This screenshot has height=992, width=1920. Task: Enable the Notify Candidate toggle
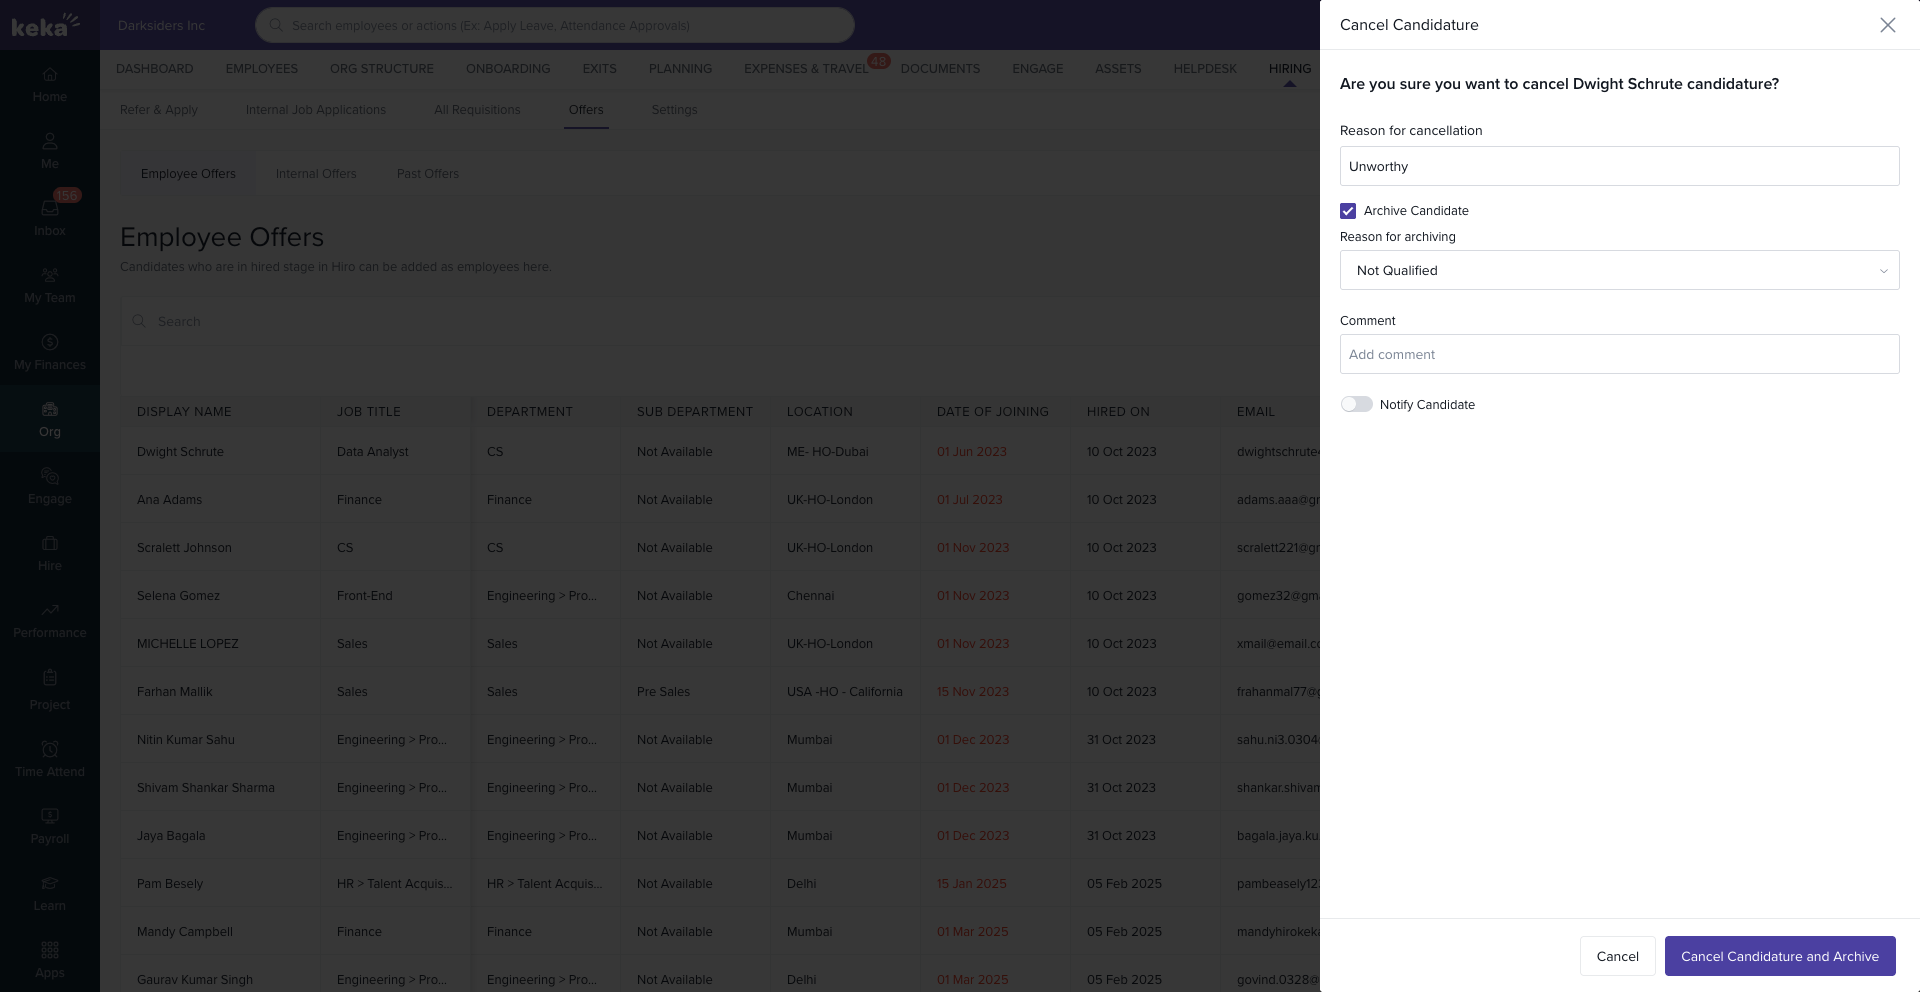coord(1357,404)
